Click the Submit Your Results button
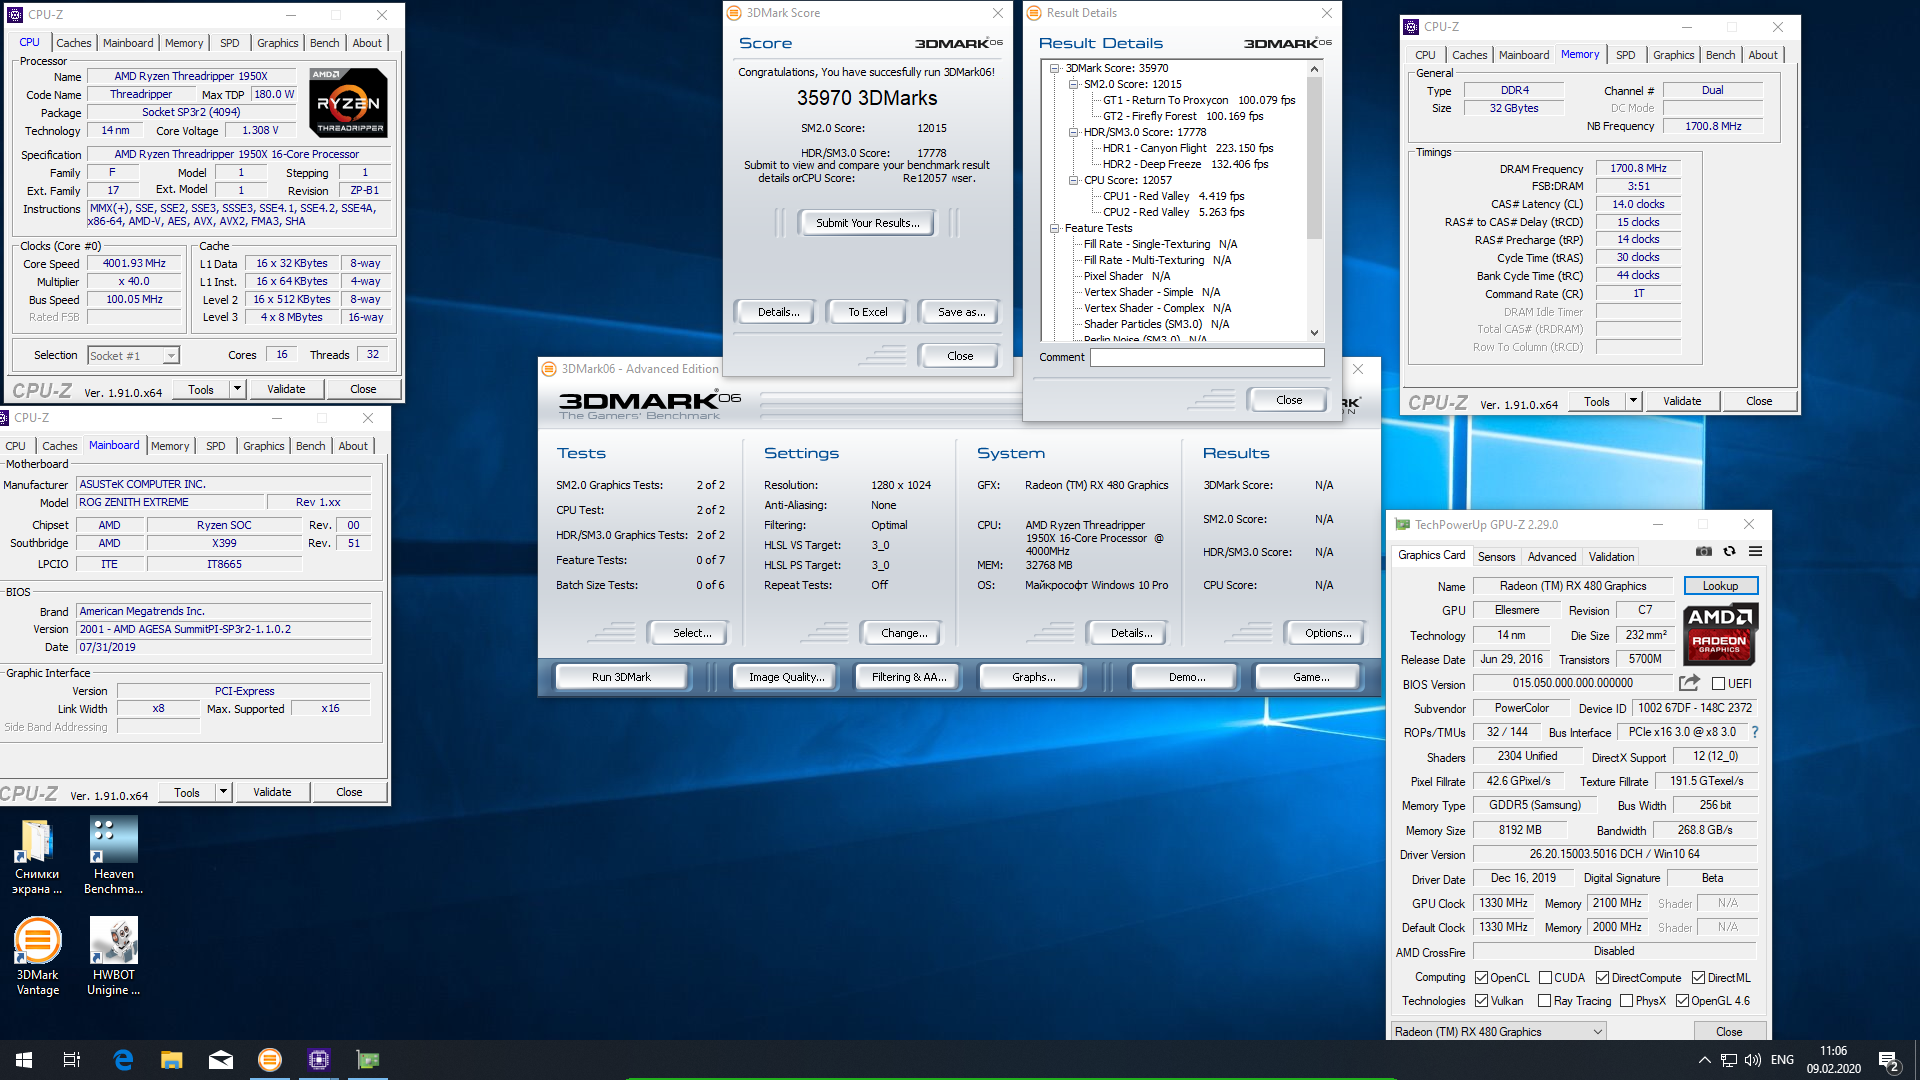This screenshot has height=1080, width=1920. pyautogui.click(x=867, y=223)
